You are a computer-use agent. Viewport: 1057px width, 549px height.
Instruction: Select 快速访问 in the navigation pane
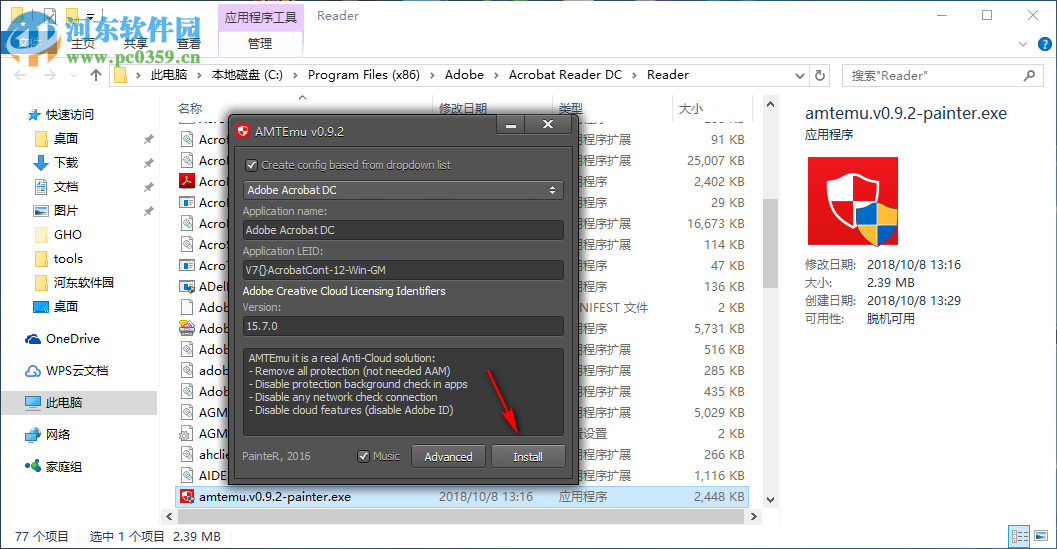69,115
